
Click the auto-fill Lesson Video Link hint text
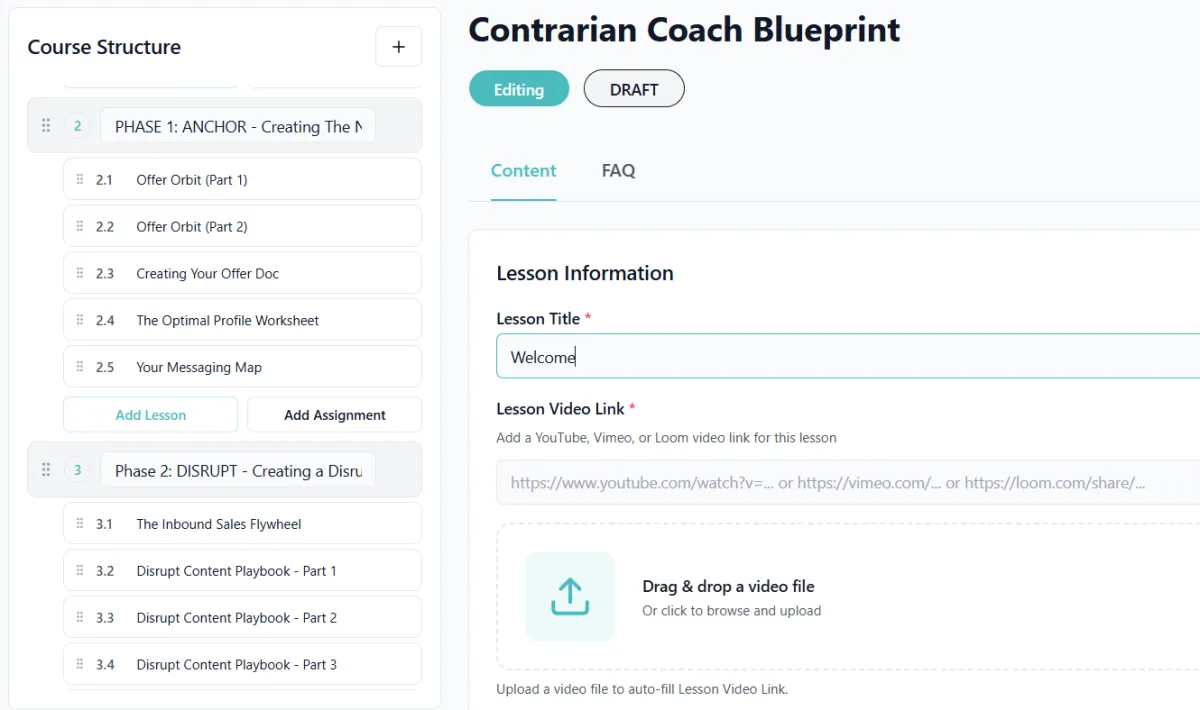pos(642,689)
